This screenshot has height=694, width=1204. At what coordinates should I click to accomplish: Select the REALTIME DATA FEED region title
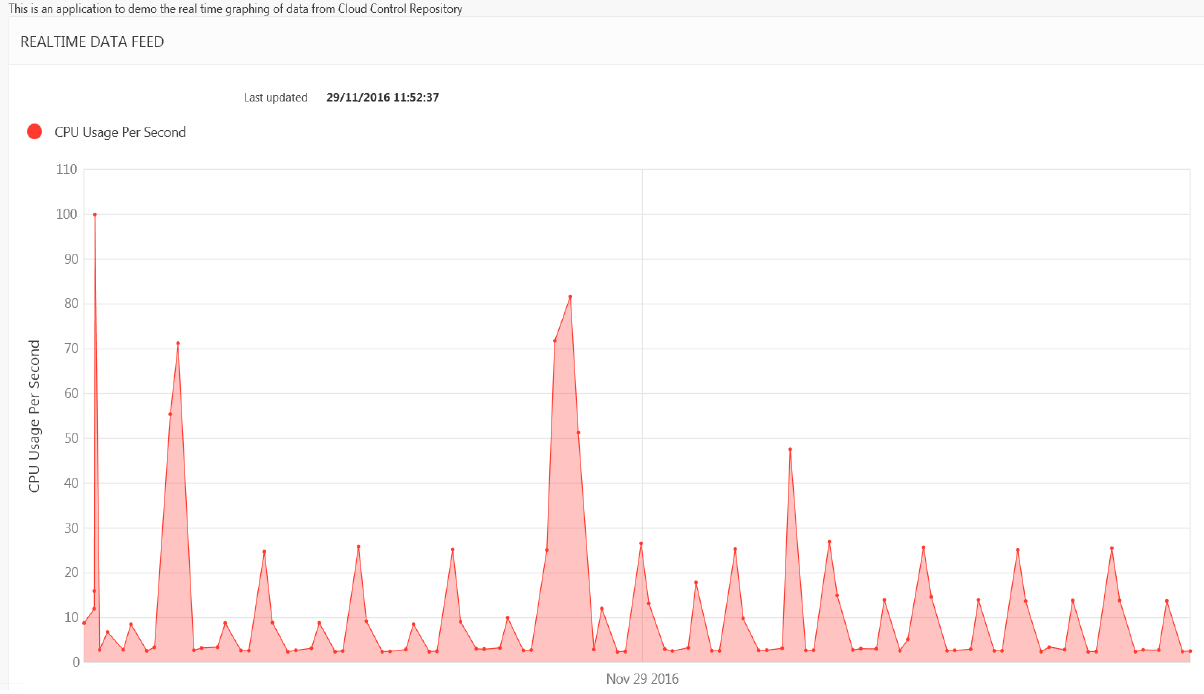(92, 42)
